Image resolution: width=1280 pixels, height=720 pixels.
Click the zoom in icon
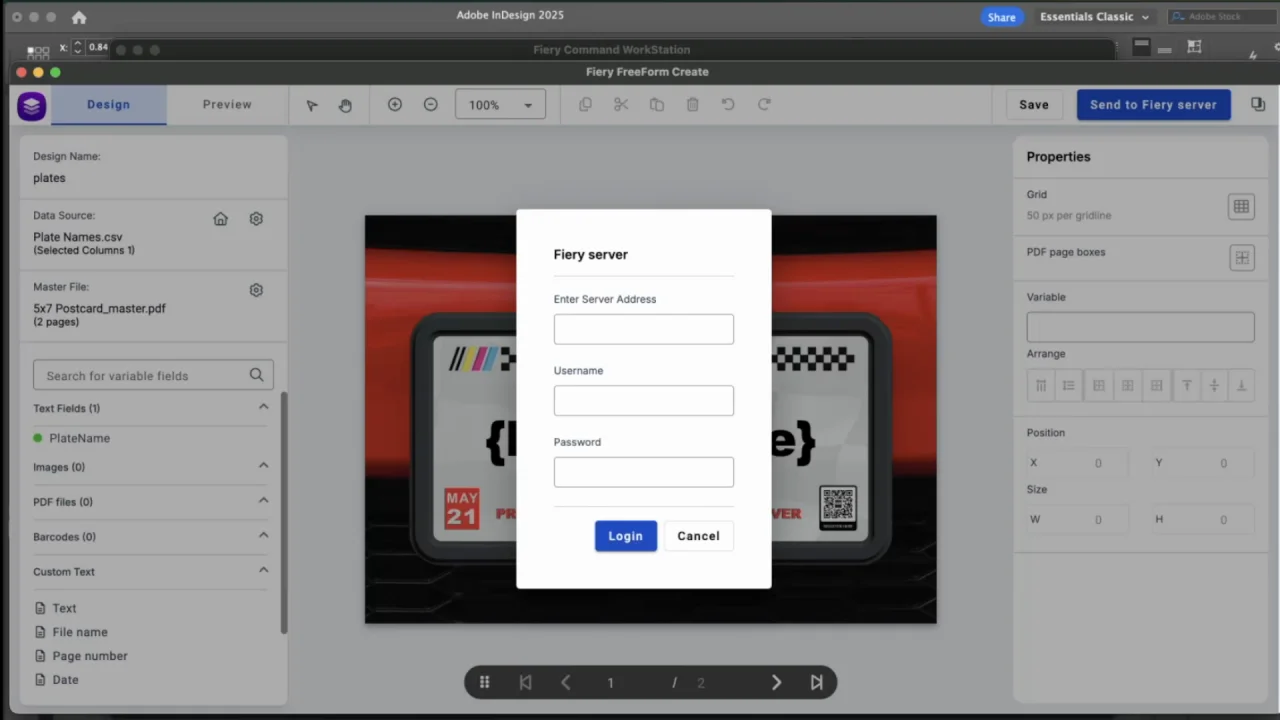coord(395,104)
